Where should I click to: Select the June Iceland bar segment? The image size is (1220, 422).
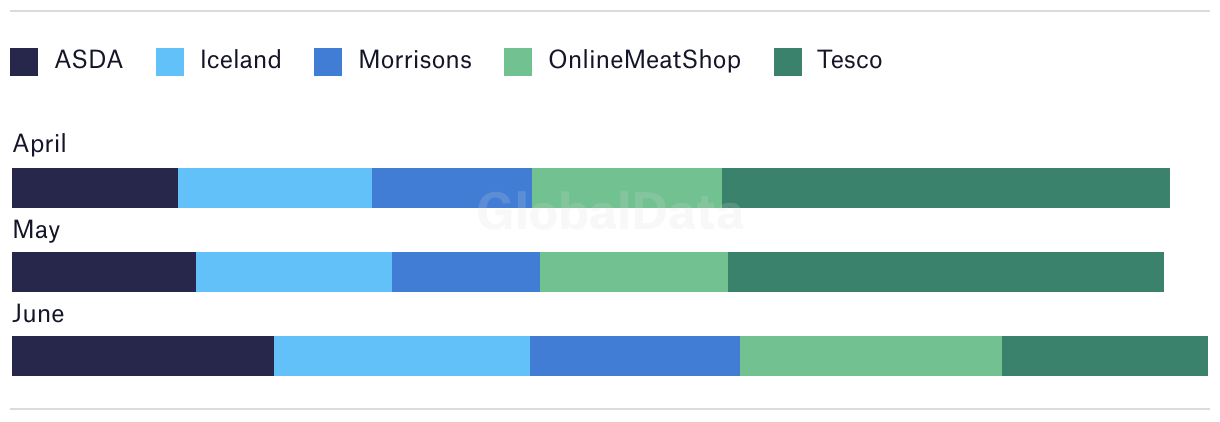tap(402, 356)
